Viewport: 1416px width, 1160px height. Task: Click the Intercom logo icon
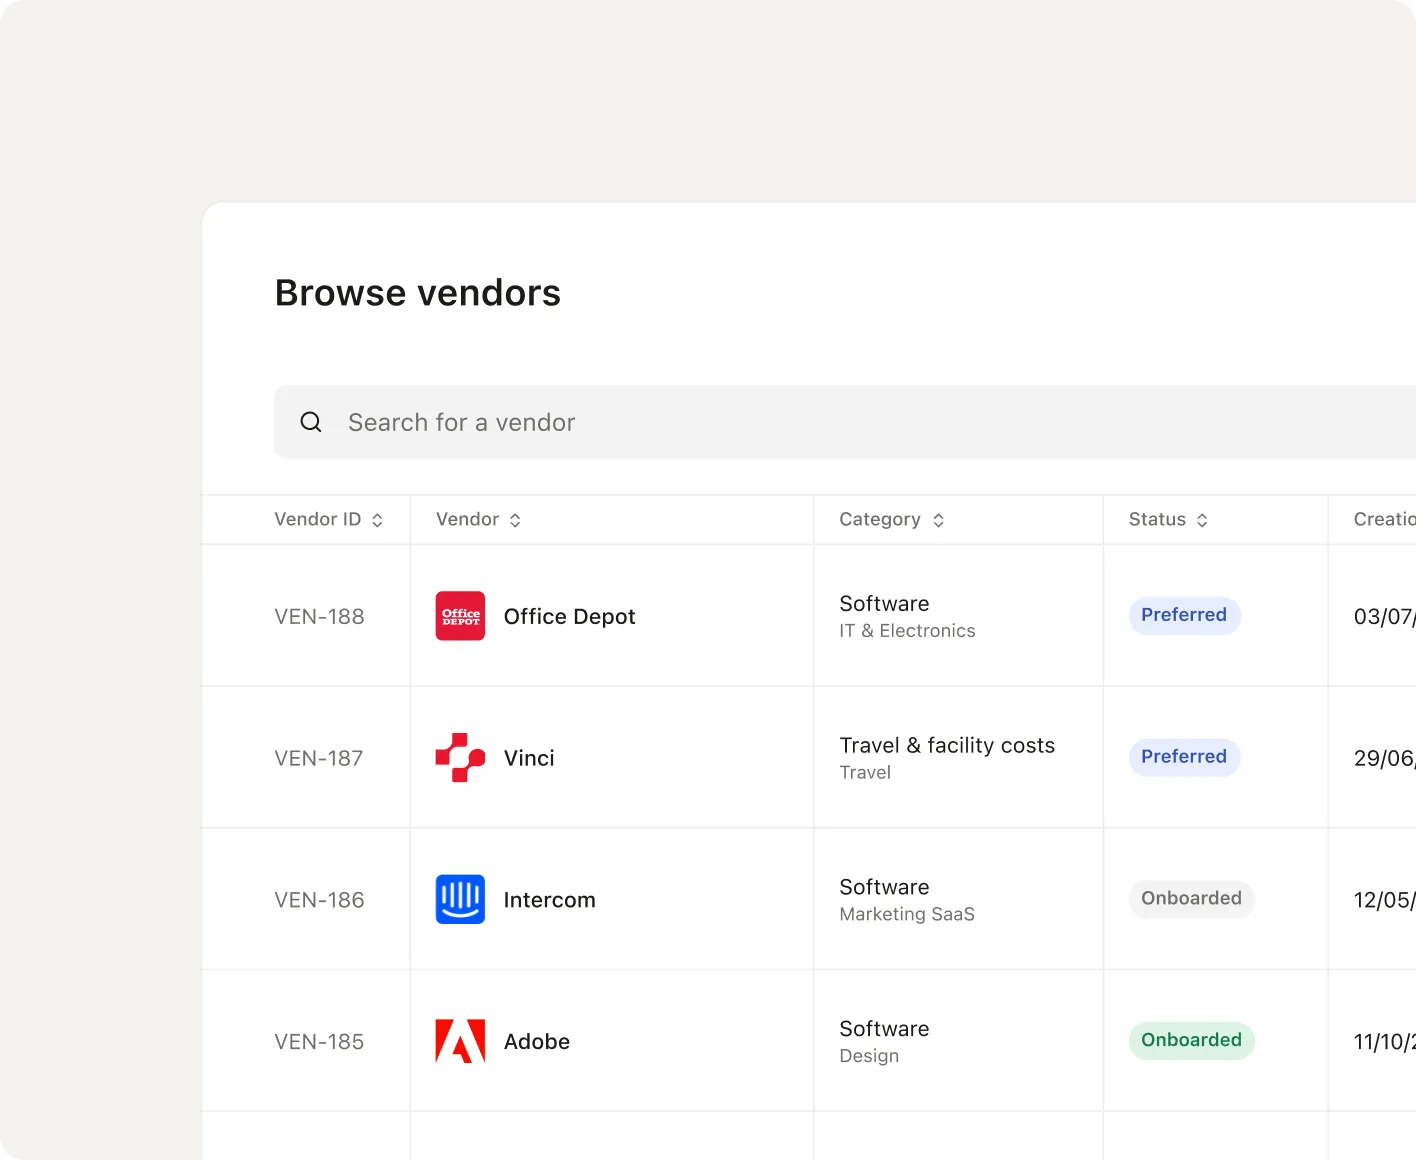click(459, 899)
